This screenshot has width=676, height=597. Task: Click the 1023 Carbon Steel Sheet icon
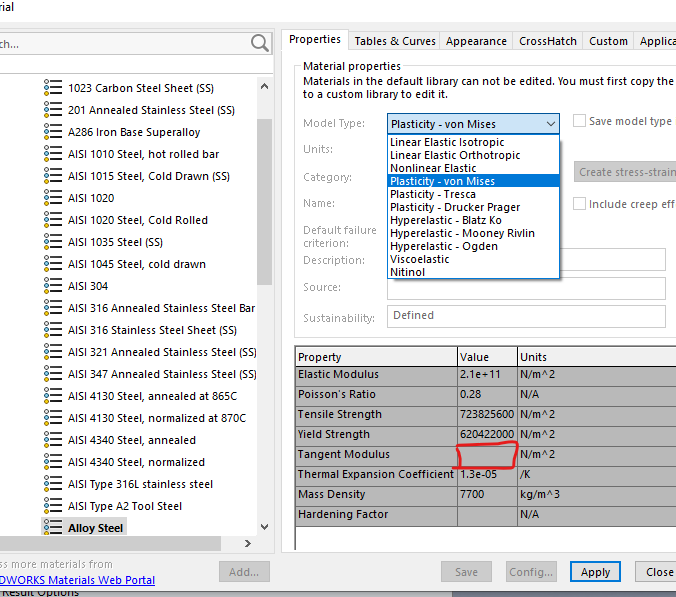53,88
